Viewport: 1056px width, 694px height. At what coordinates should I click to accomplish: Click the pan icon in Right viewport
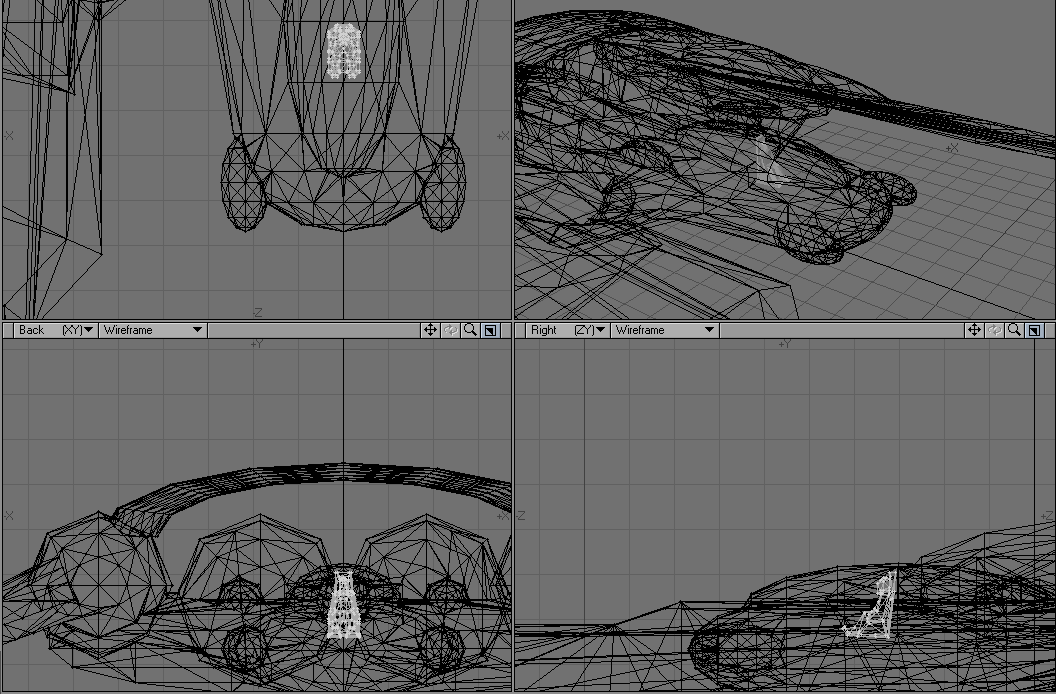[974, 330]
